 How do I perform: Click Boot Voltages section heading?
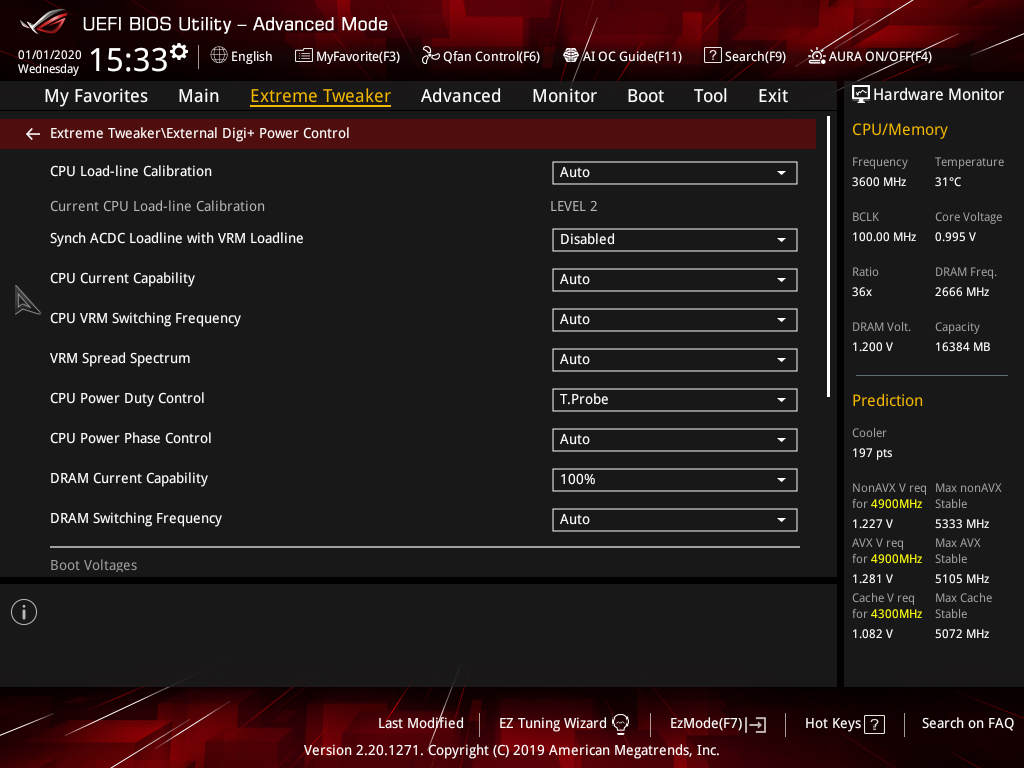coord(93,566)
